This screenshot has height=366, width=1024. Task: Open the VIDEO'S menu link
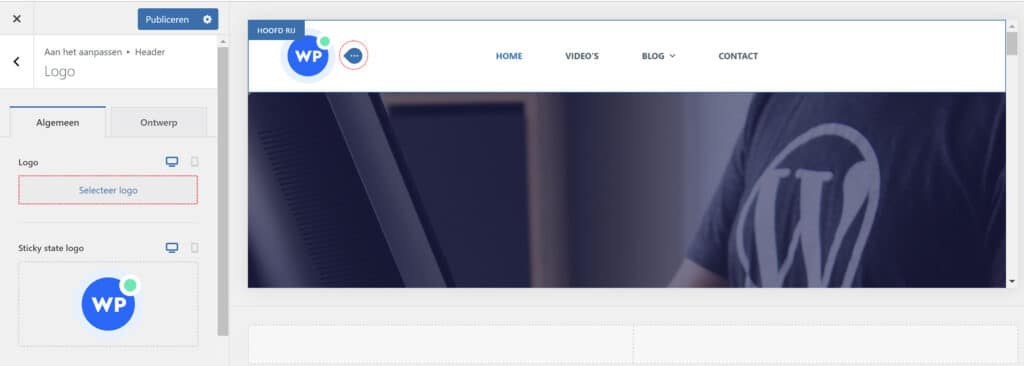tap(582, 56)
